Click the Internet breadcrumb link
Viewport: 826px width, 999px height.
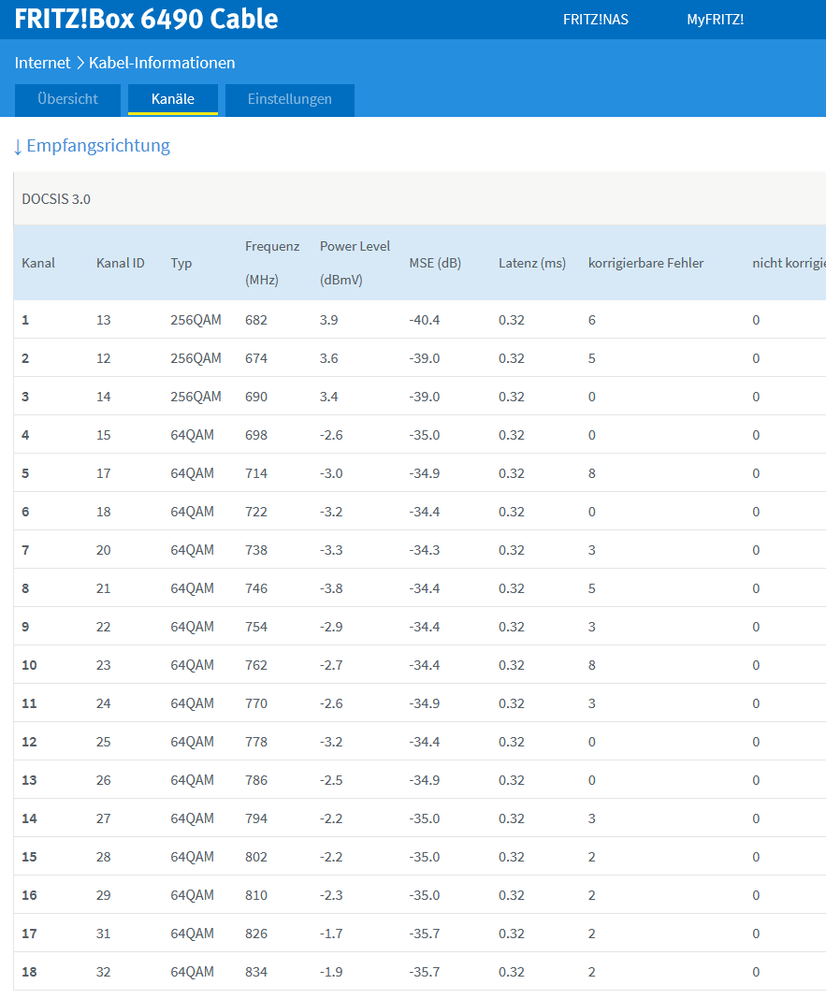(x=42, y=62)
